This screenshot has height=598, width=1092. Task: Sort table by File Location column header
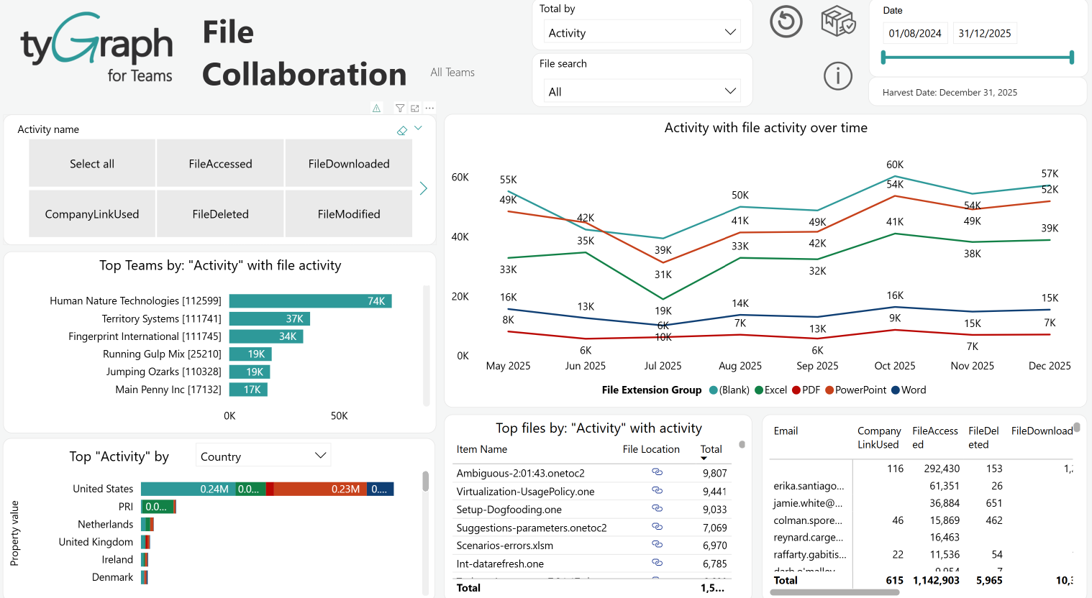pyautogui.click(x=650, y=450)
